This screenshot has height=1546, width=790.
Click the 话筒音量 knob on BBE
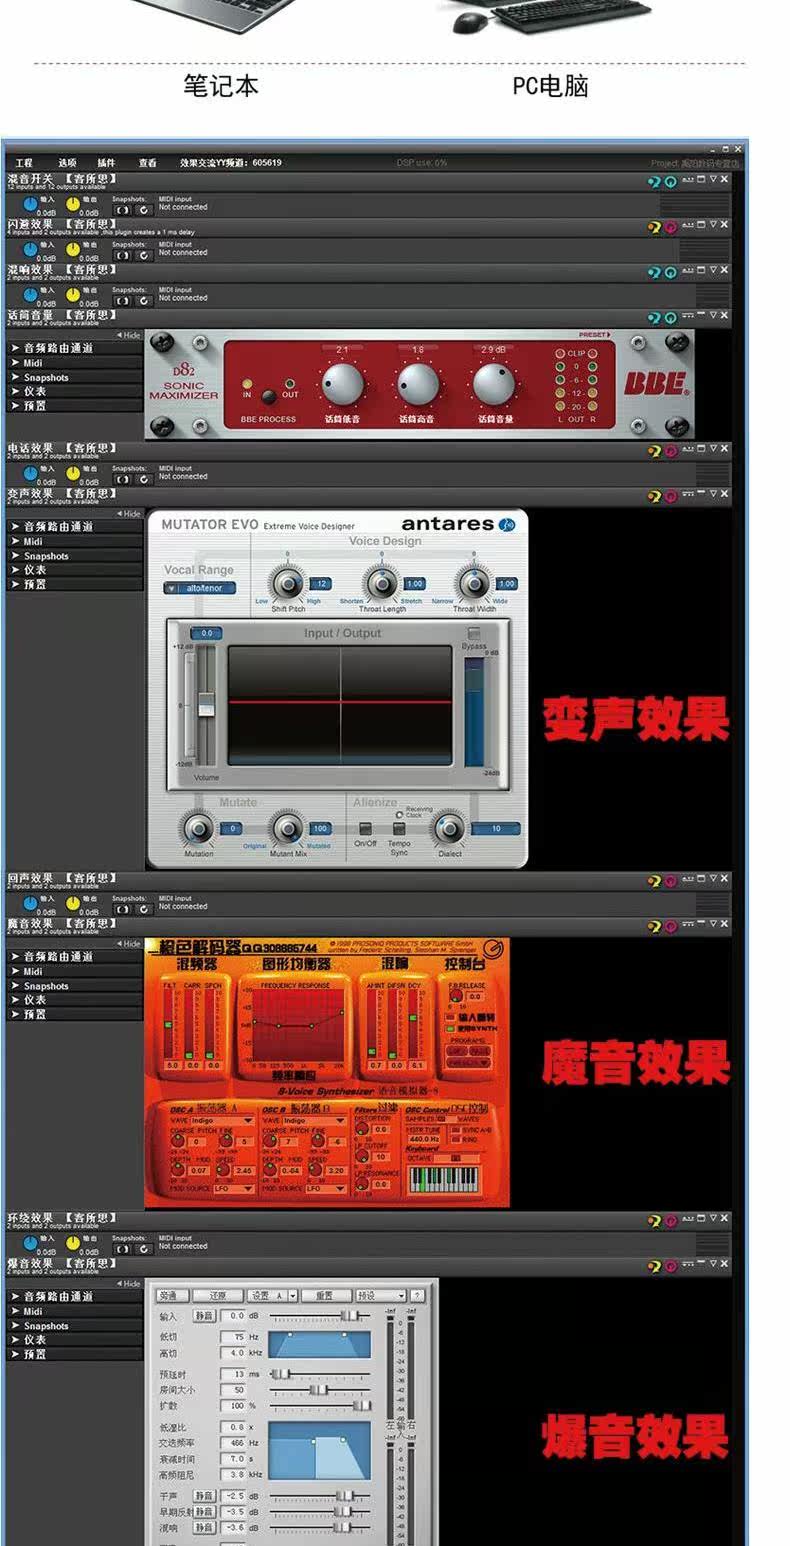click(x=494, y=384)
